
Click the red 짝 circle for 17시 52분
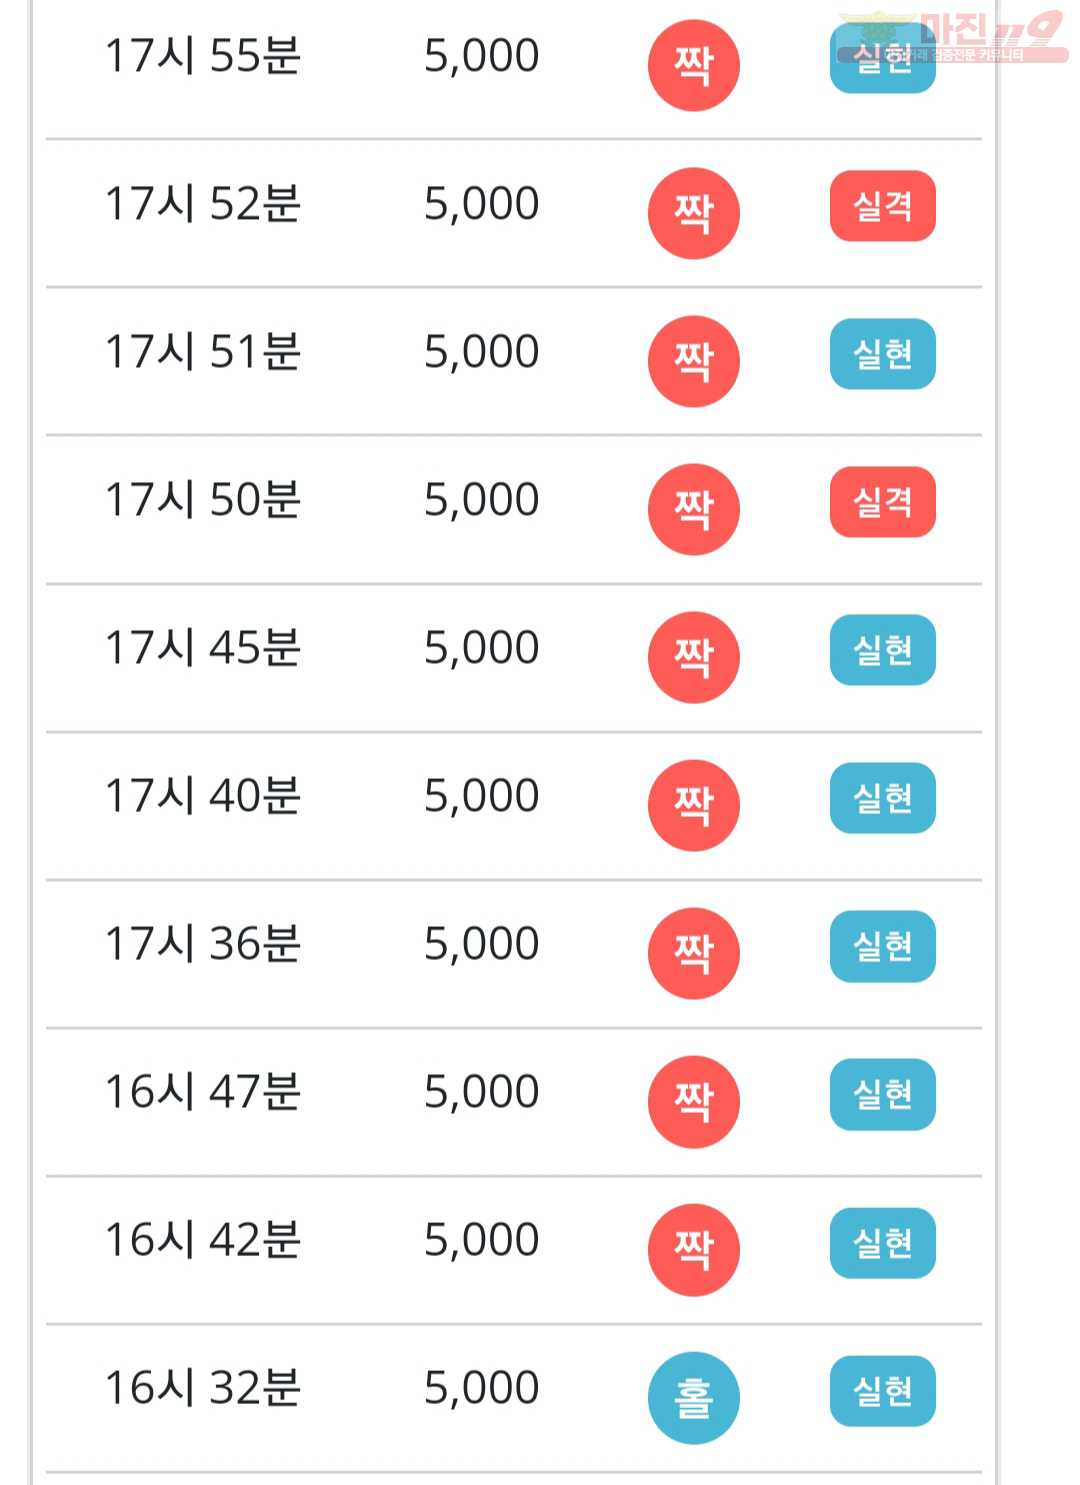pos(693,213)
